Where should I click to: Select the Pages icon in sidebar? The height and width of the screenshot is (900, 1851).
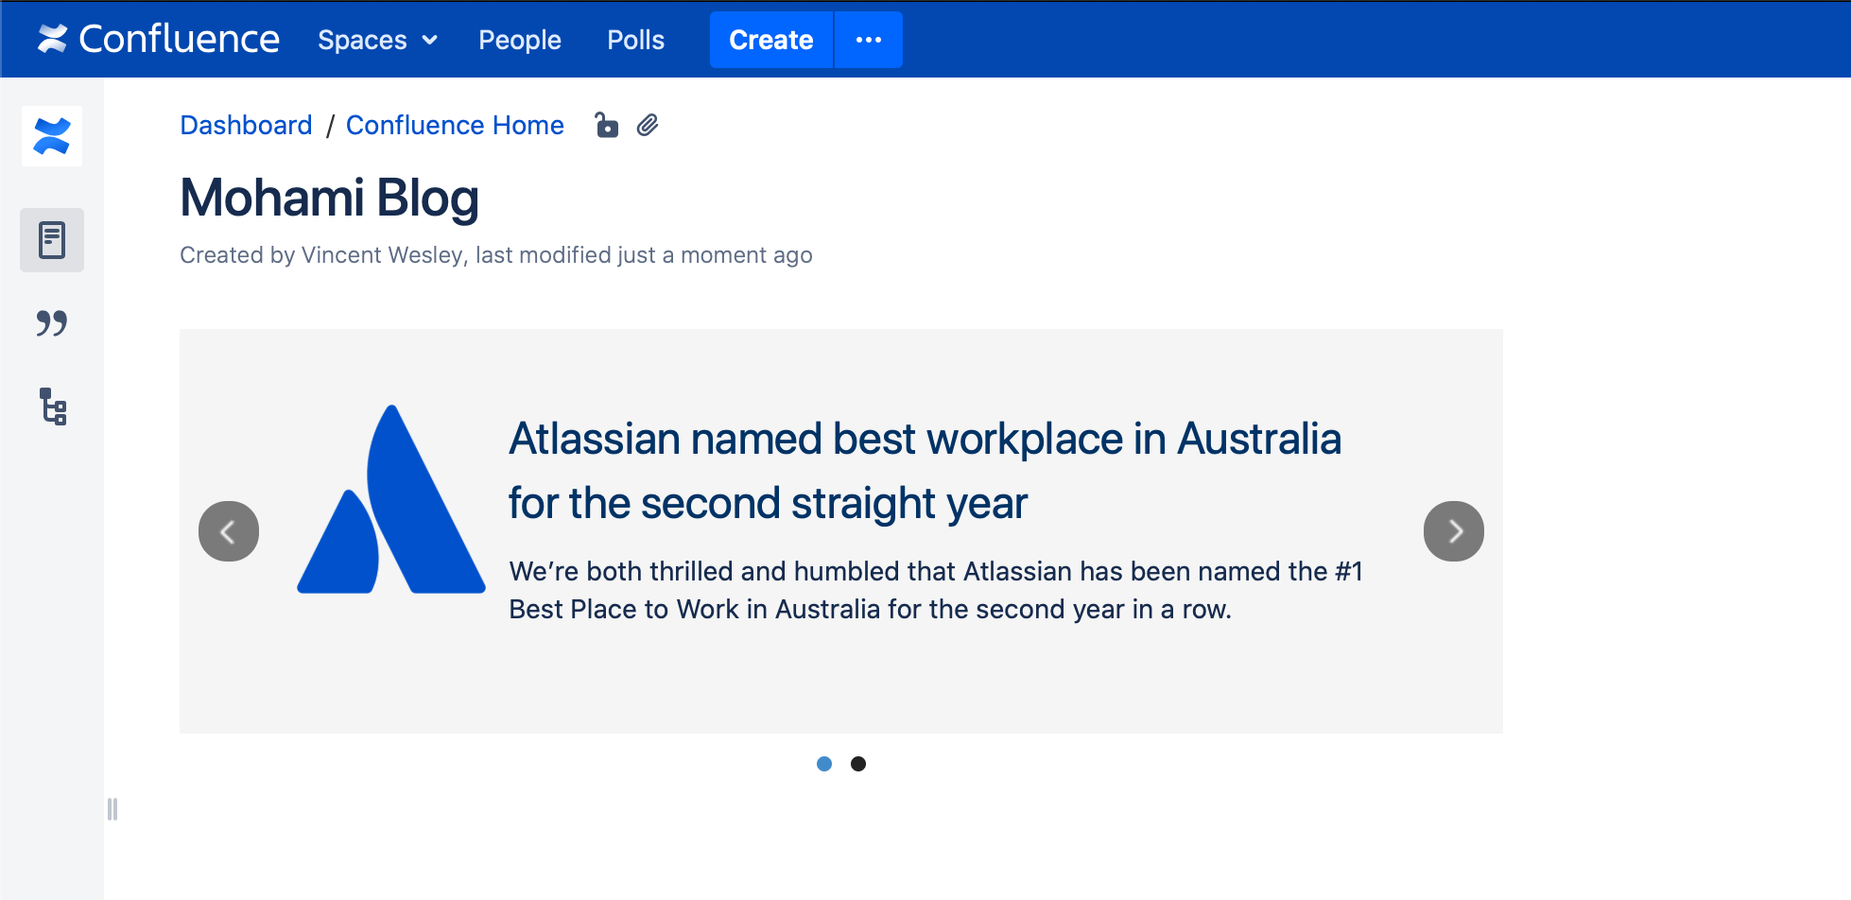[x=52, y=240]
